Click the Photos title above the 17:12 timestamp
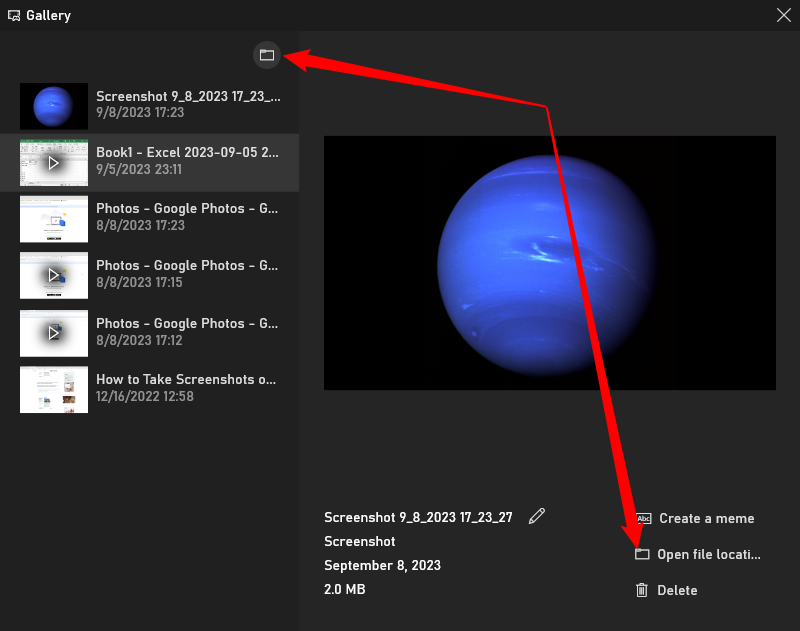The height and width of the screenshot is (631, 800). (x=187, y=324)
